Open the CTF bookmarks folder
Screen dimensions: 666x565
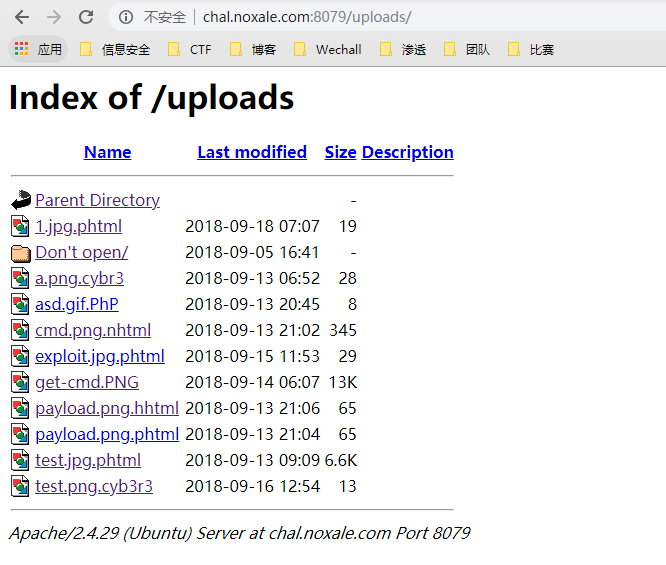tap(190, 49)
